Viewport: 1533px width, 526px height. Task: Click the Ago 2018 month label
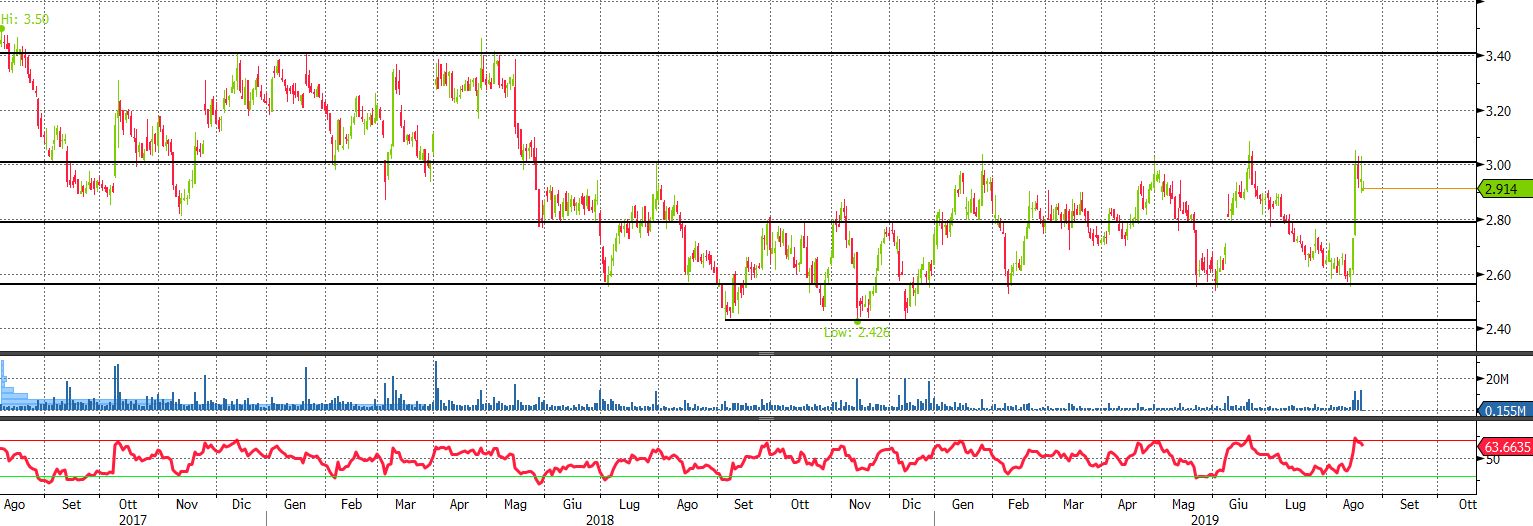687,505
